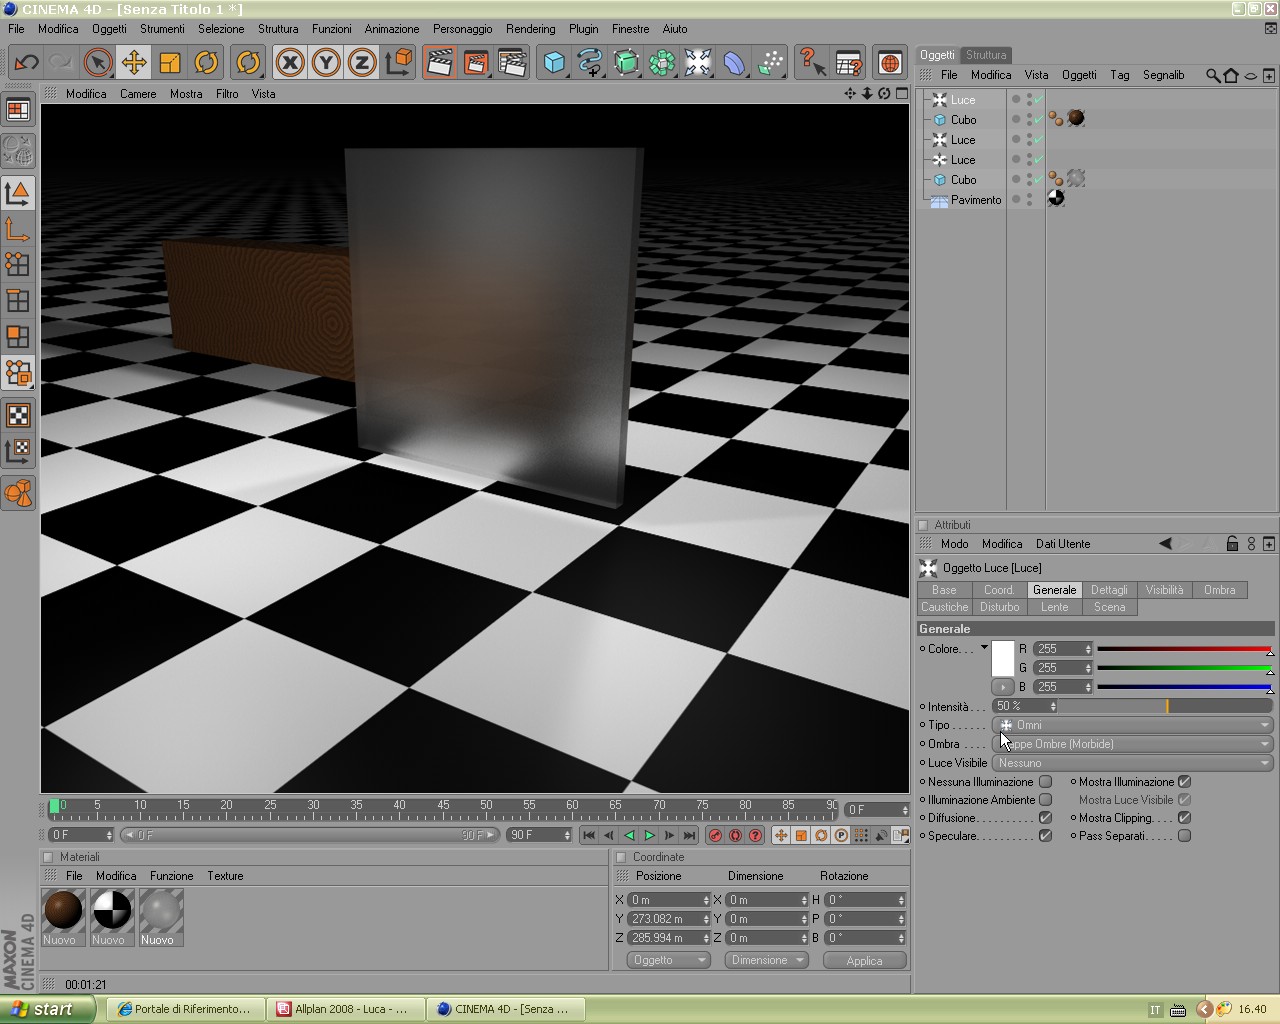Image resolution: width=1280 pixels, height=1024 pixels.
Task: Open the search magnifier in Oggetti panel
Action: 1212,75
